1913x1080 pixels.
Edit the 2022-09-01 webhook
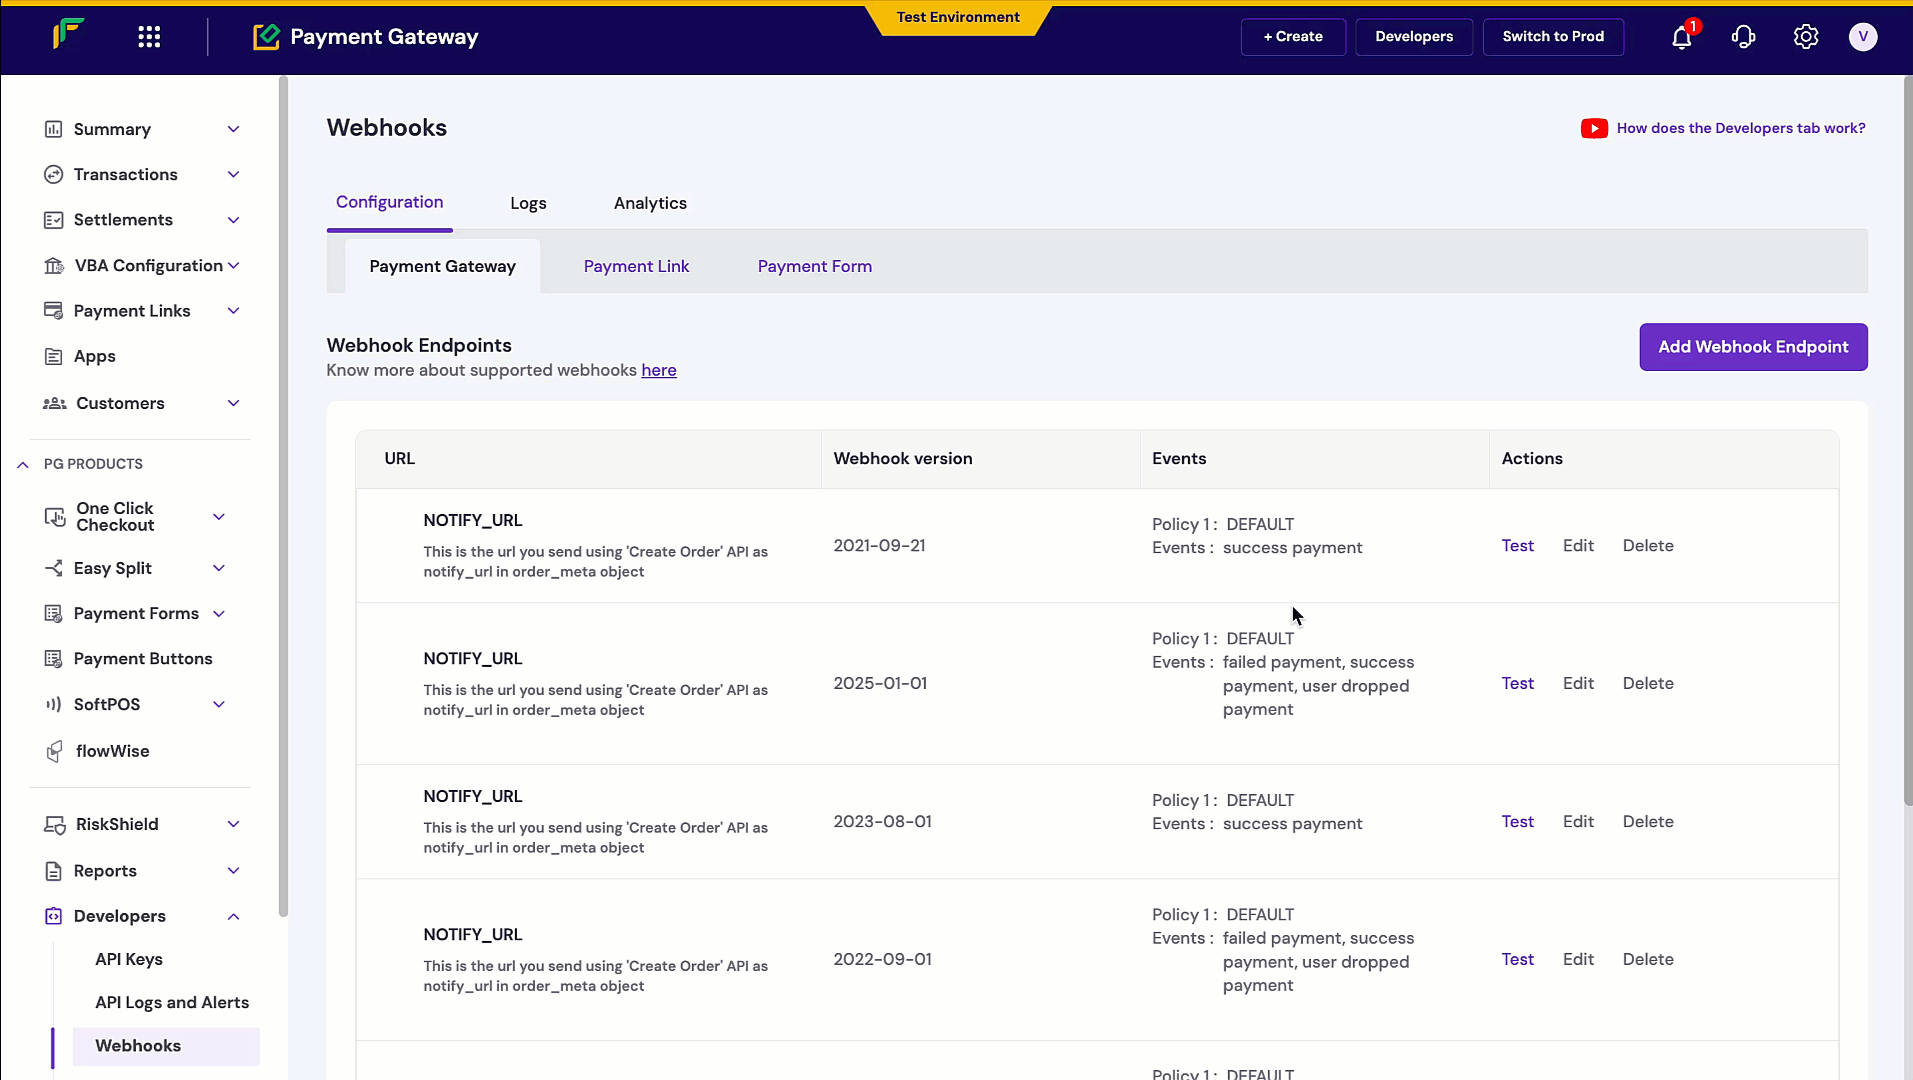coord(1578,960)
